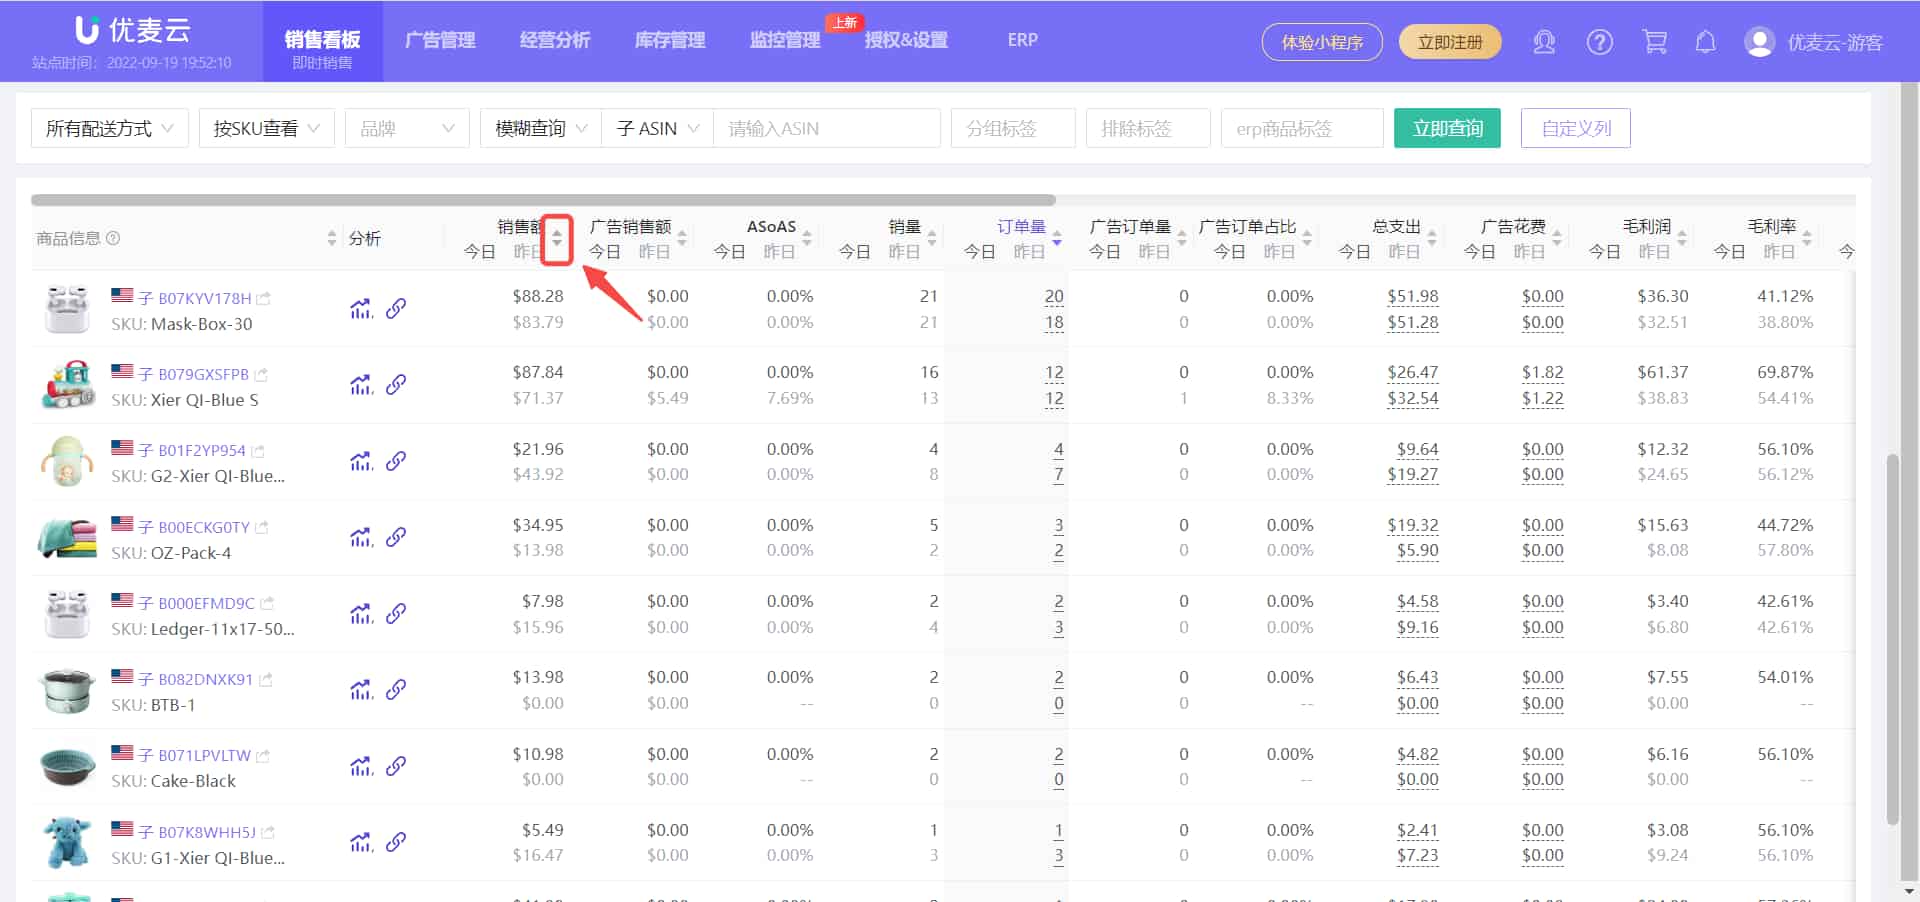
Task: Open the help question mark icon
Action: pos(1599,41)
